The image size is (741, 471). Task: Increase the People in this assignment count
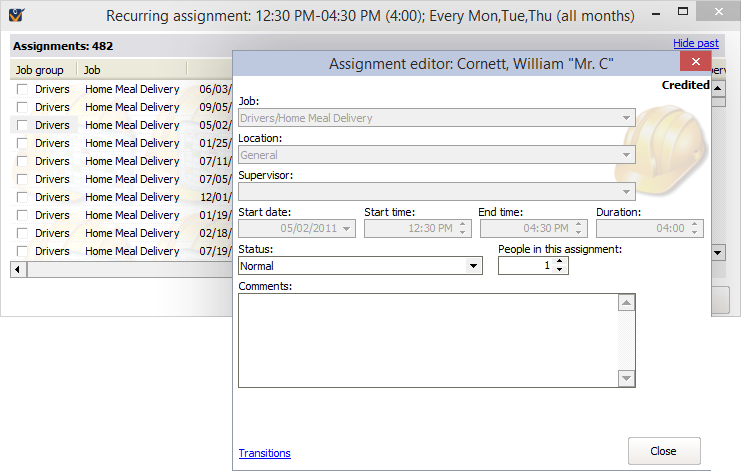(x=560, y=261)
